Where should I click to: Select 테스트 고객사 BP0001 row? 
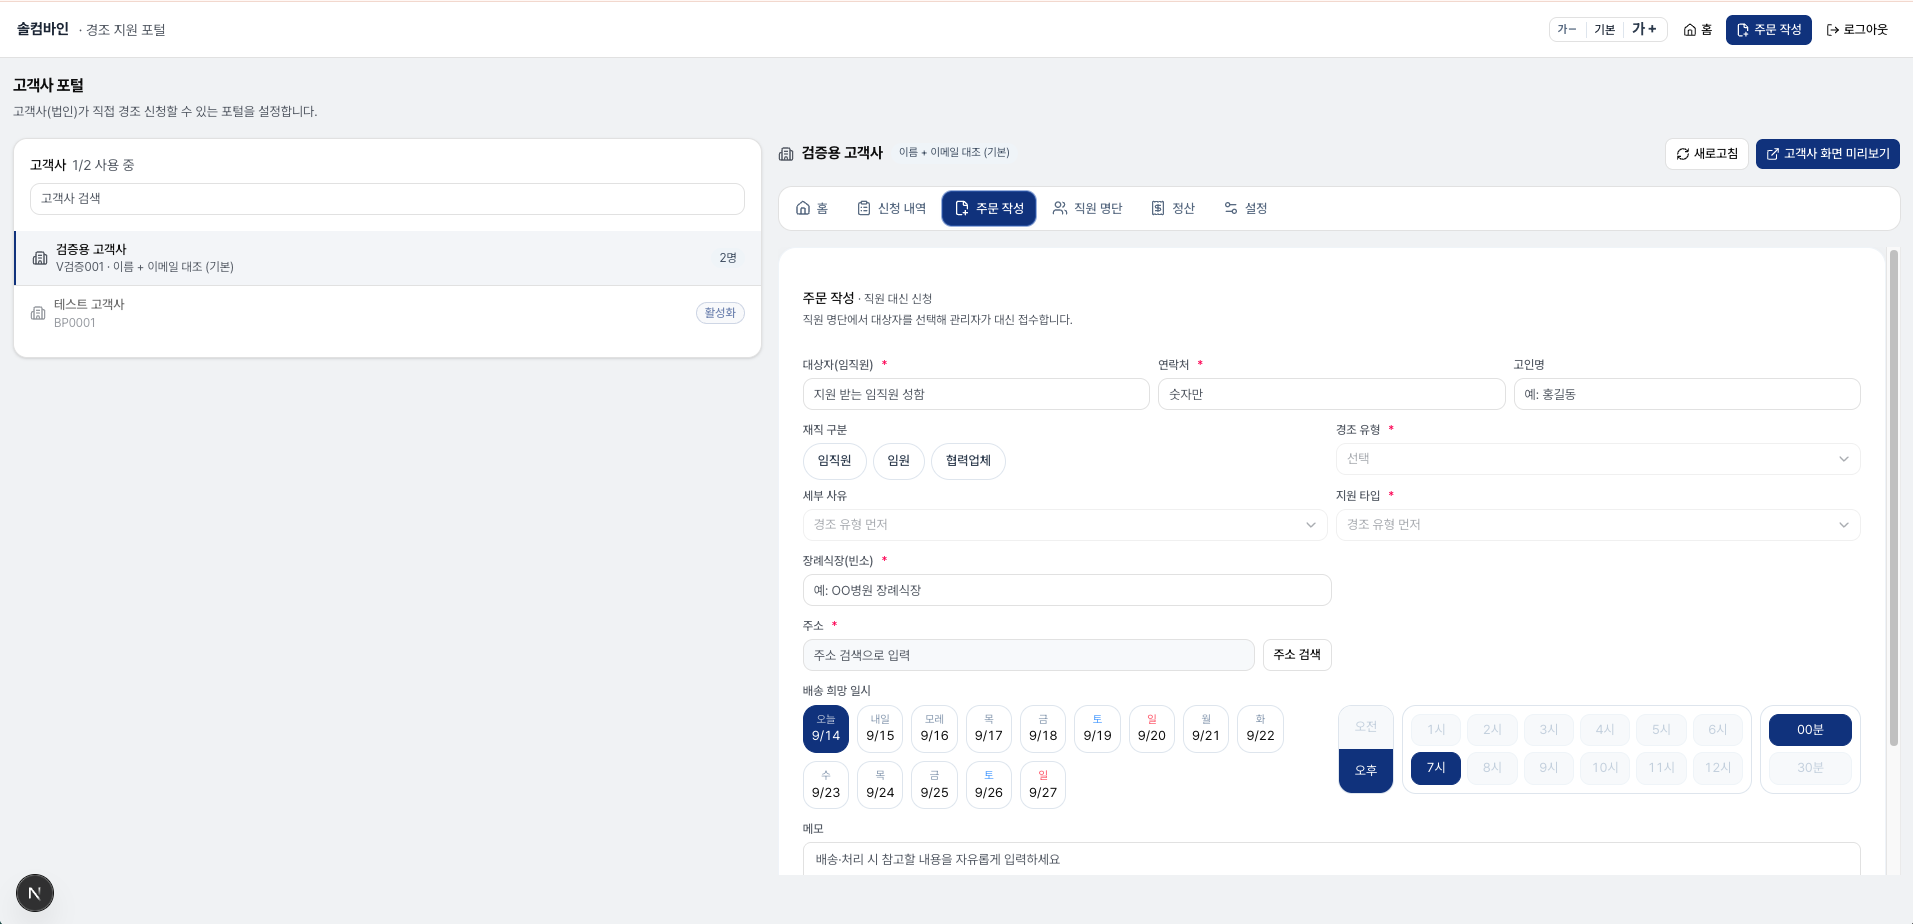(x=387, y=313)
